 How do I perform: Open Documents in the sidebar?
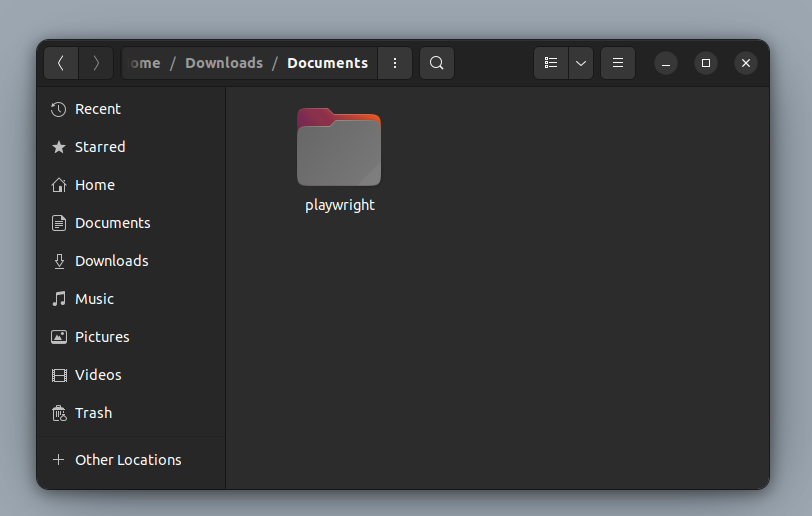[132, 223]
